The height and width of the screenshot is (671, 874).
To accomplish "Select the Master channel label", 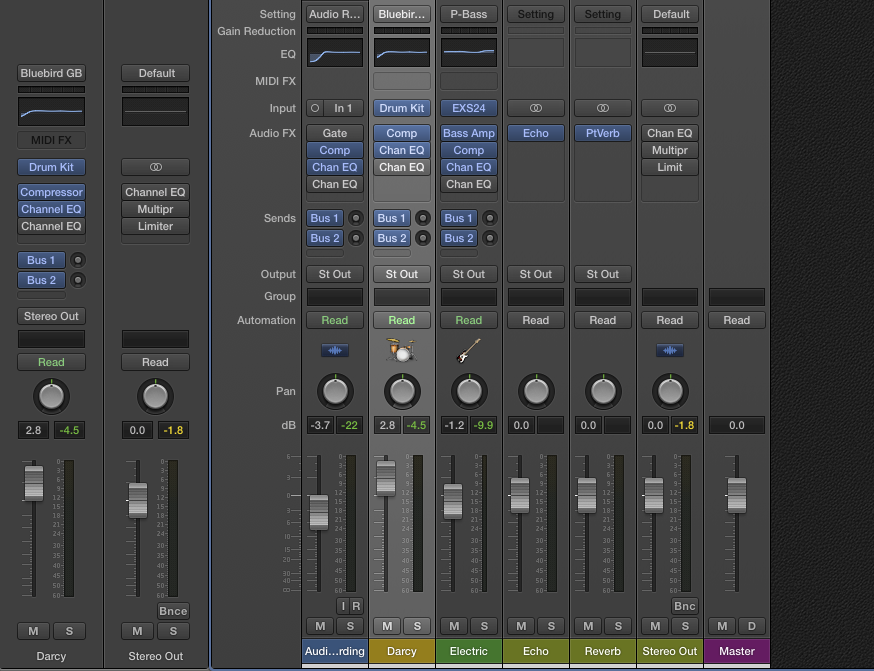I will click(737, 651).
